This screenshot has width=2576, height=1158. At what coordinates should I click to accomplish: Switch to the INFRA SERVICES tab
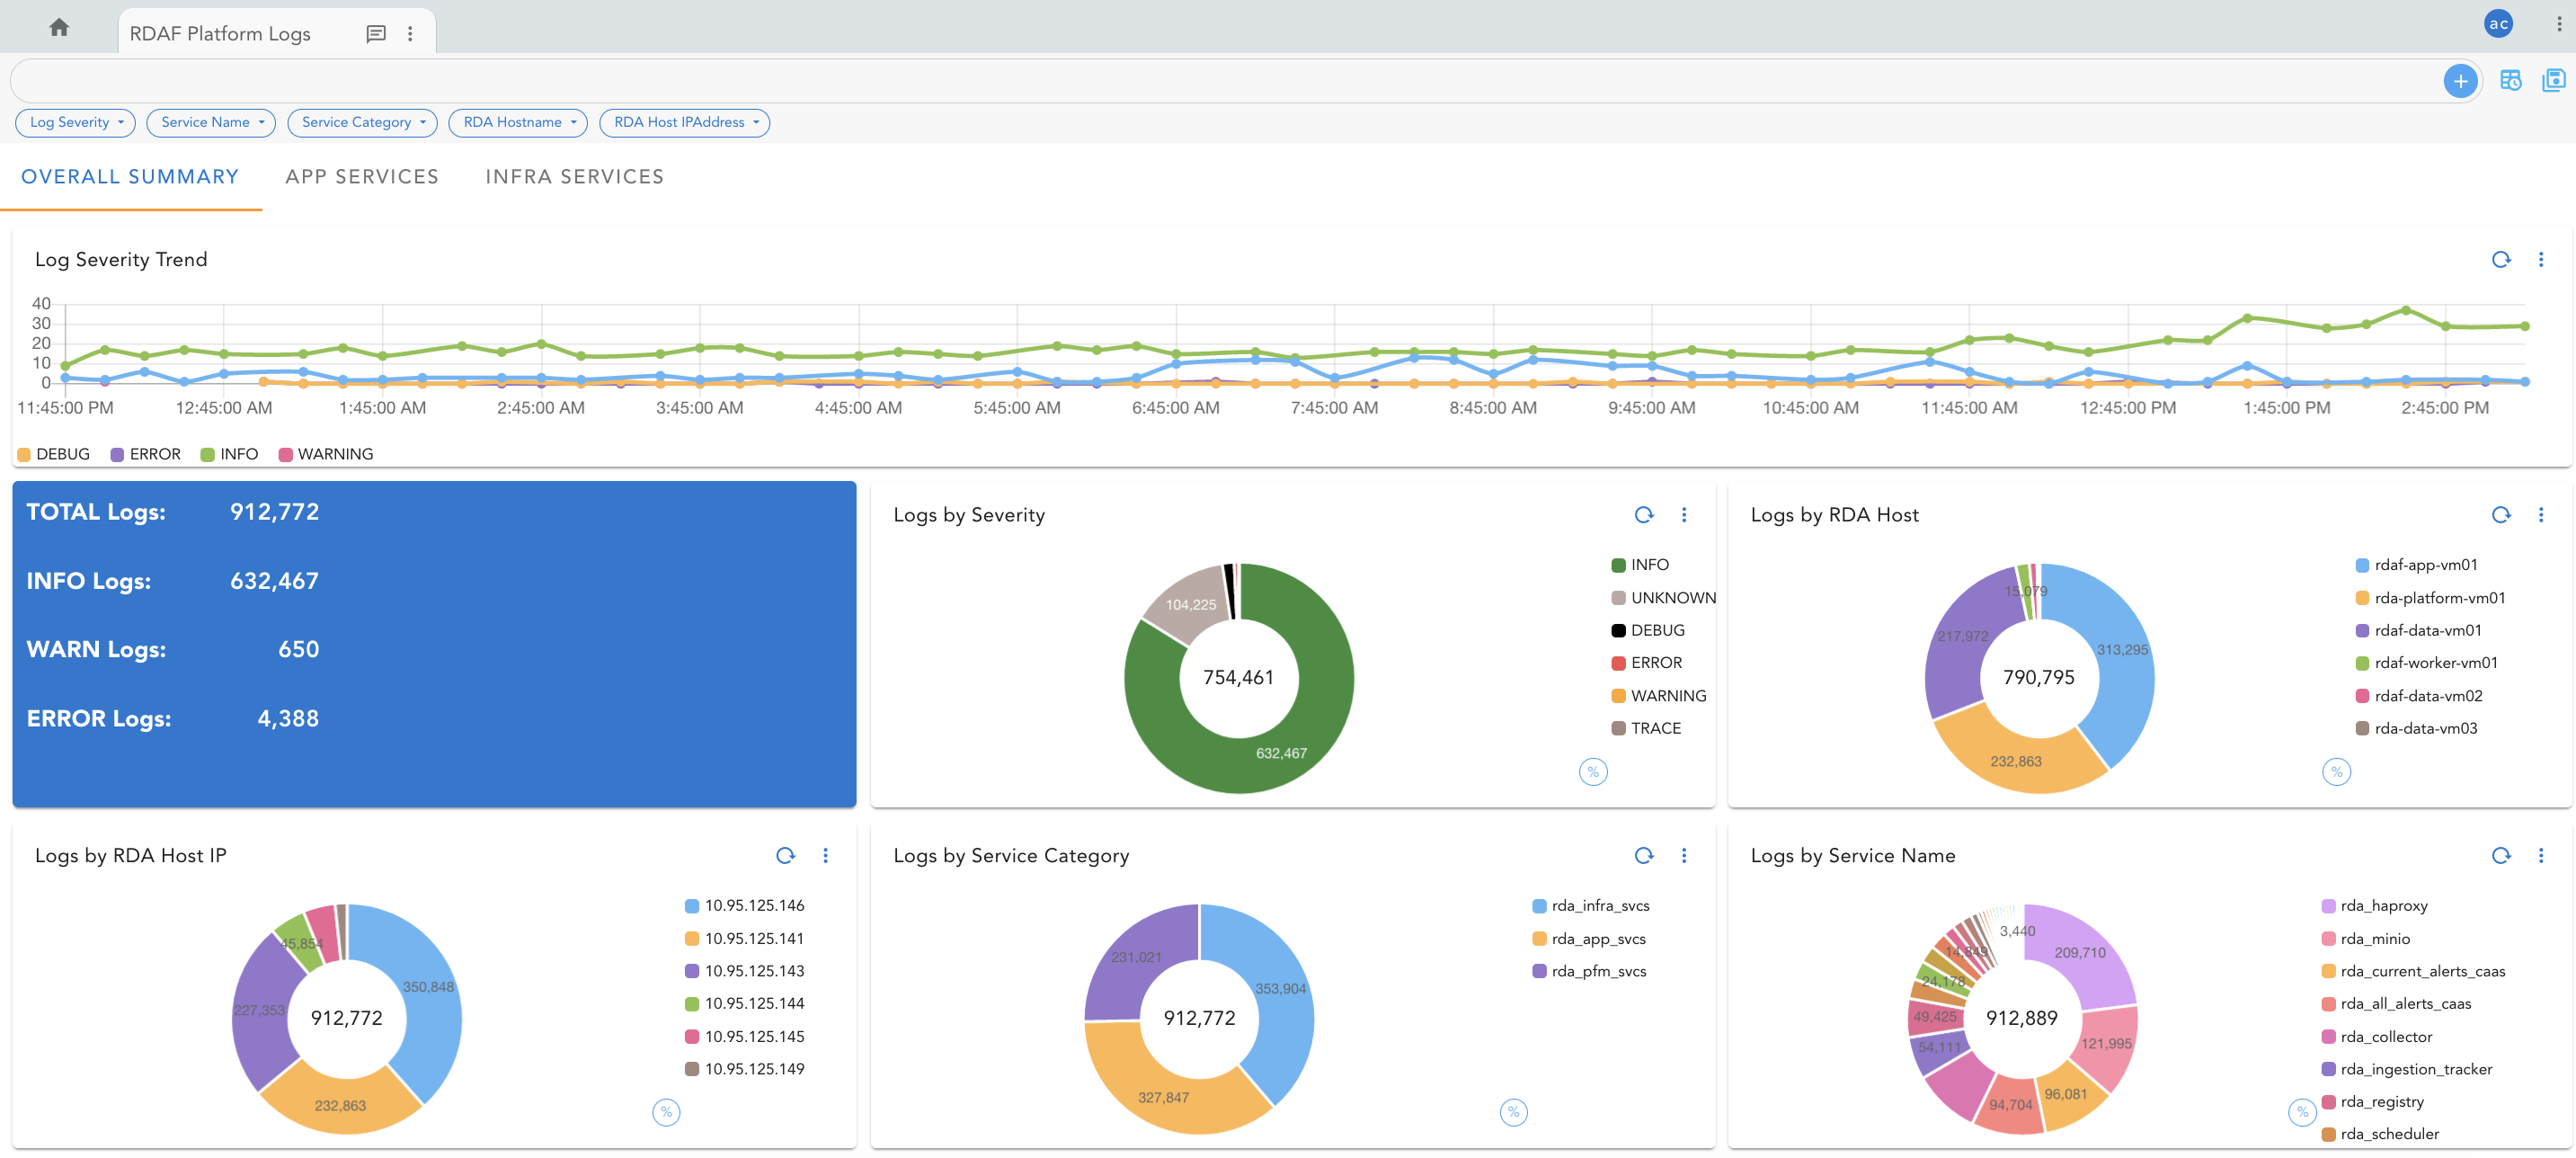click(x=574, y=177)
